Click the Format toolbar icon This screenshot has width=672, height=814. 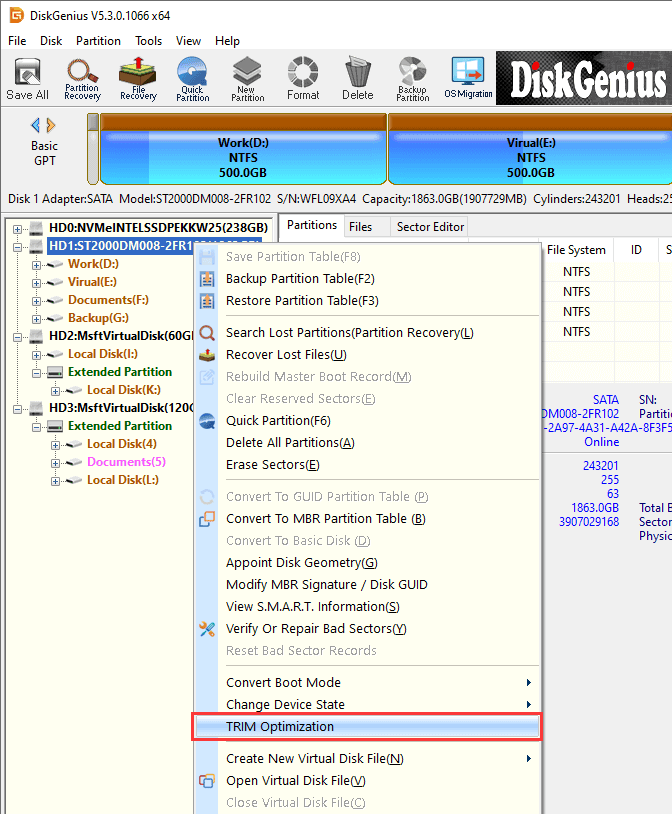click(x=303, y=78)
